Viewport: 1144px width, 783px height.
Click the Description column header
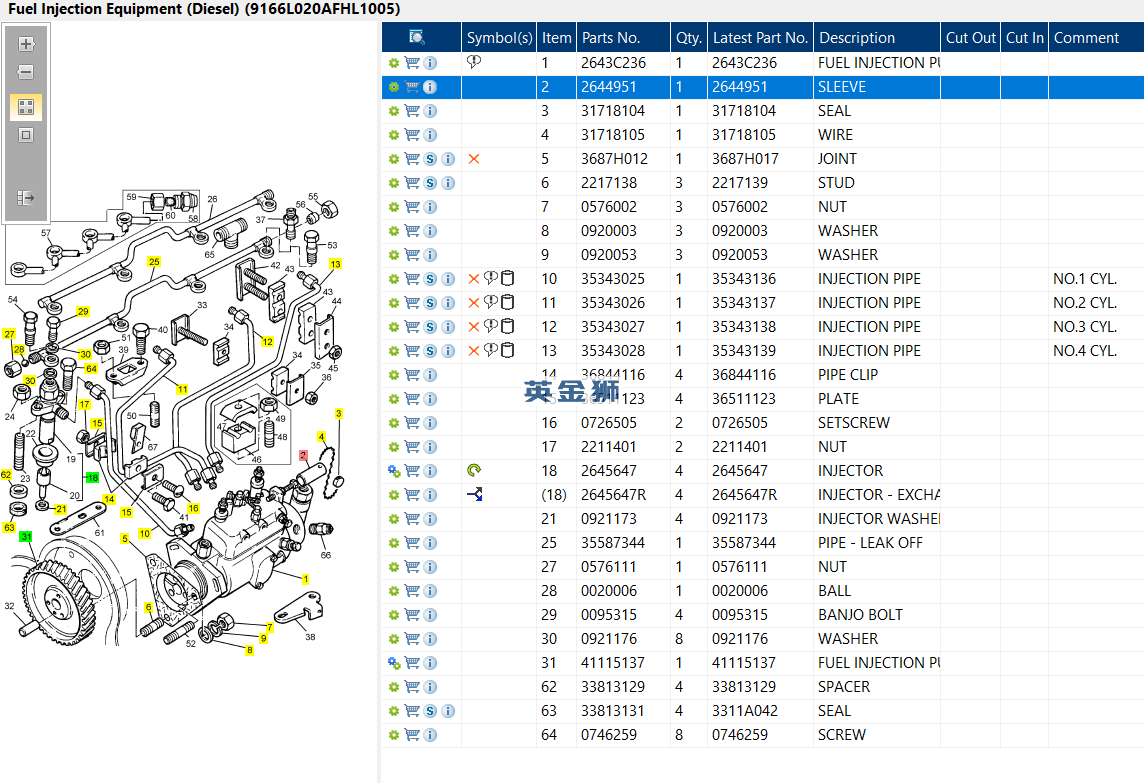pyautogui.click(x=877, y=37)
